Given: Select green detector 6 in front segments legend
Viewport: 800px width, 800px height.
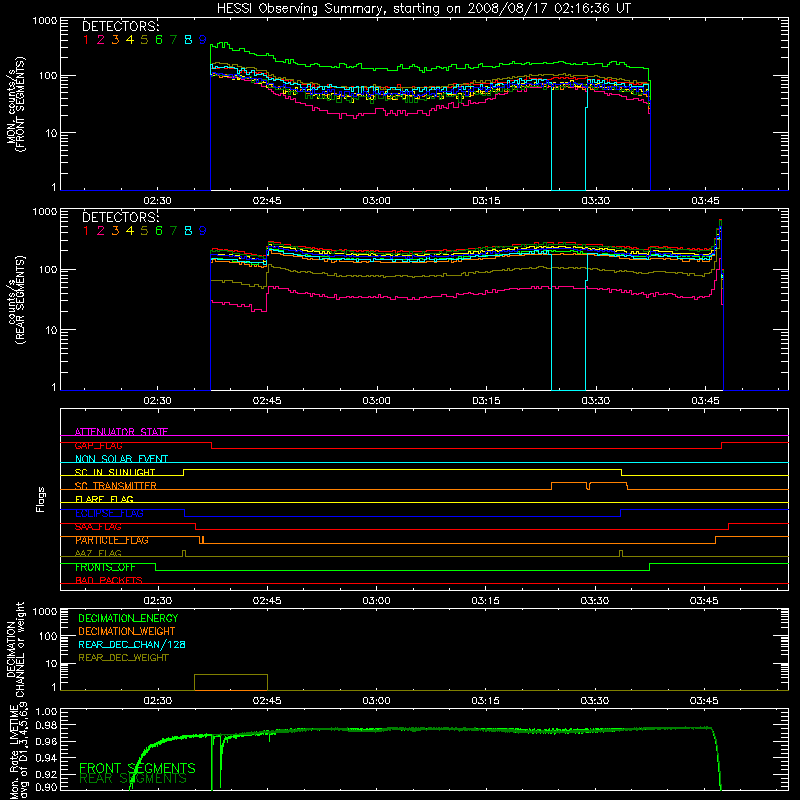Looking at the screenshot, I should [159, 40].
